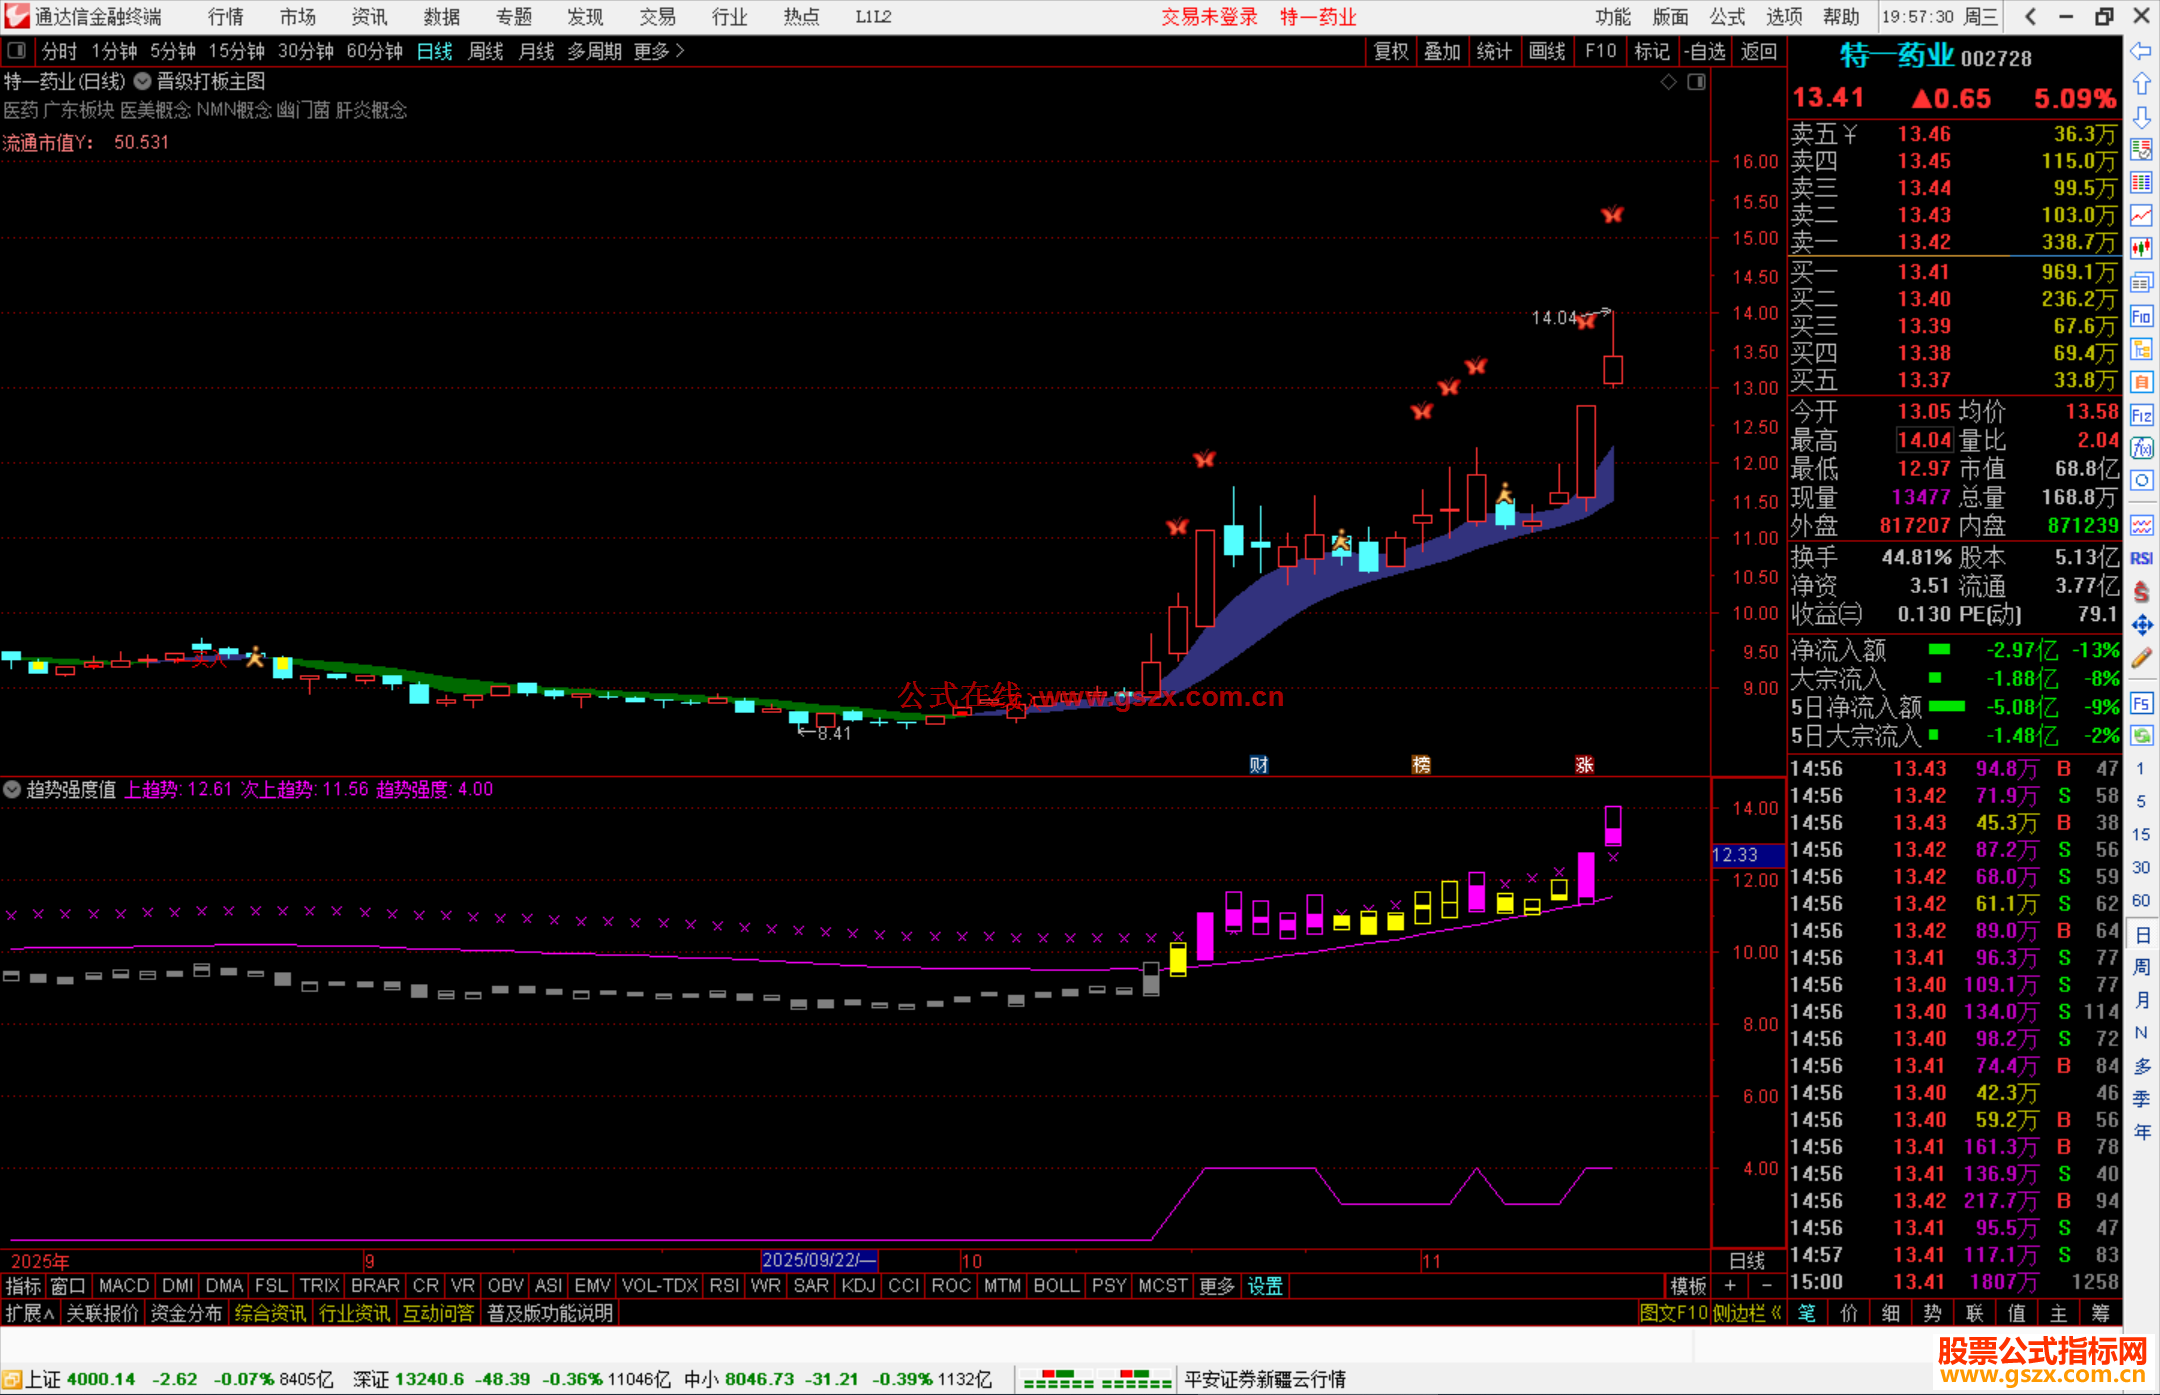Select the pencil drawing tool icon
The image size is (2160, 1395).
point(2141,658)
